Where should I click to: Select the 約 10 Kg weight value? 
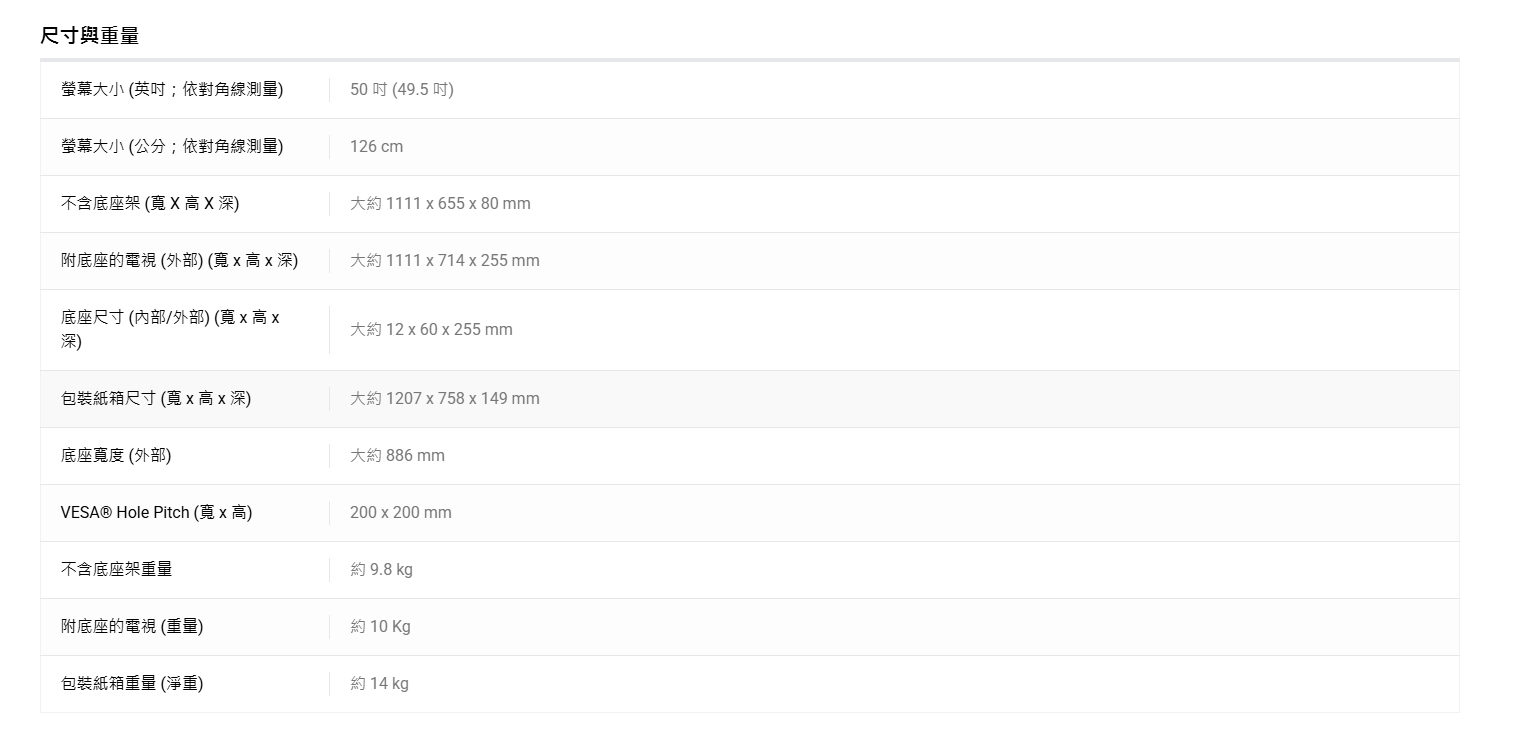(x=380, y=626)
